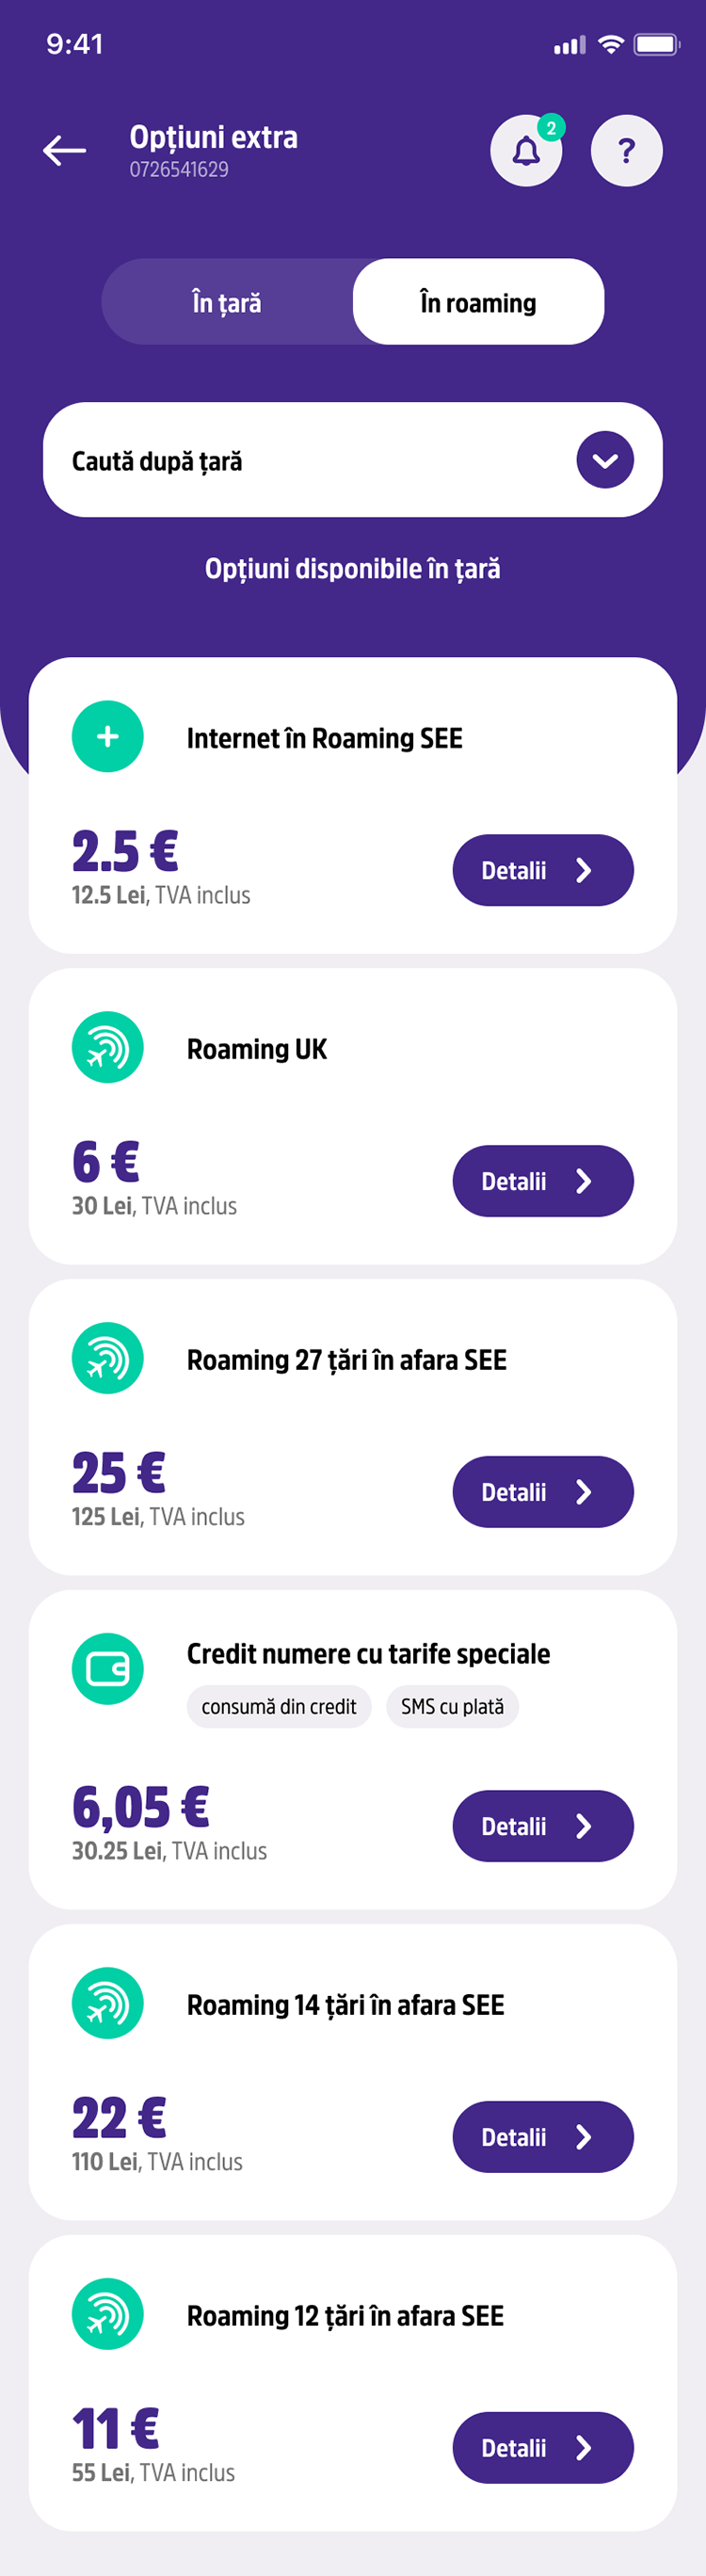The height and width of the screenshot is (2576, 706).
Task: View Detalii for Roaming UK
Action: [543, 1181]
